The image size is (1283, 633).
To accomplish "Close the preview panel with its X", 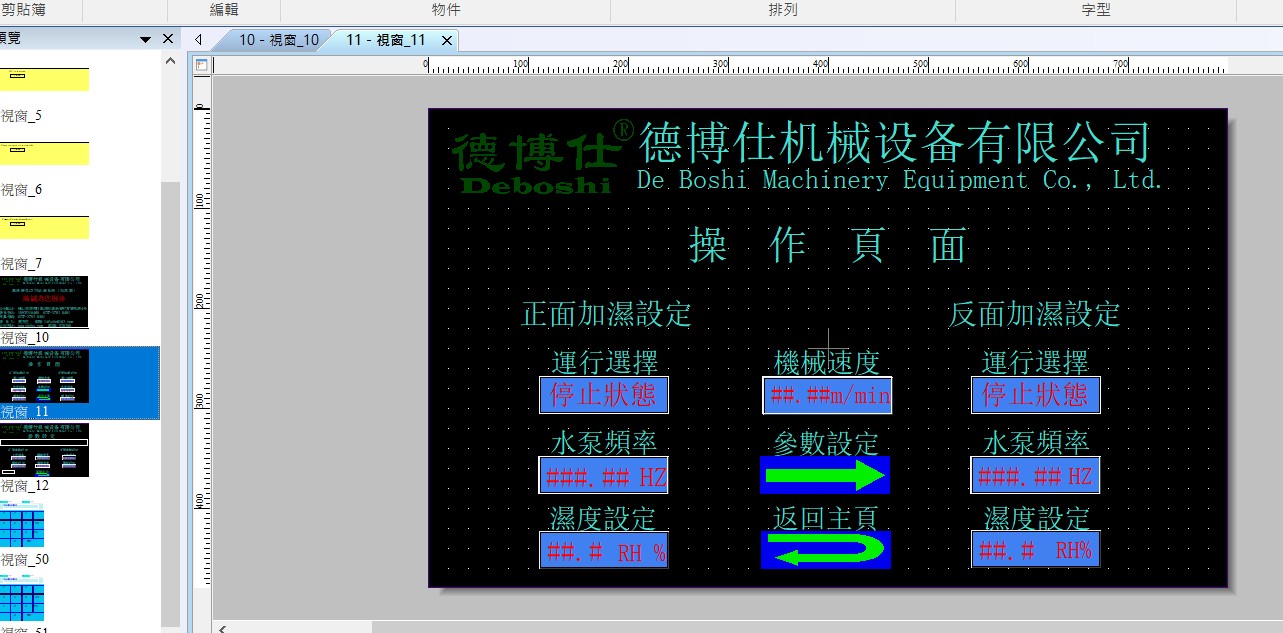I will pyautogui.click(x=168, y=39).
